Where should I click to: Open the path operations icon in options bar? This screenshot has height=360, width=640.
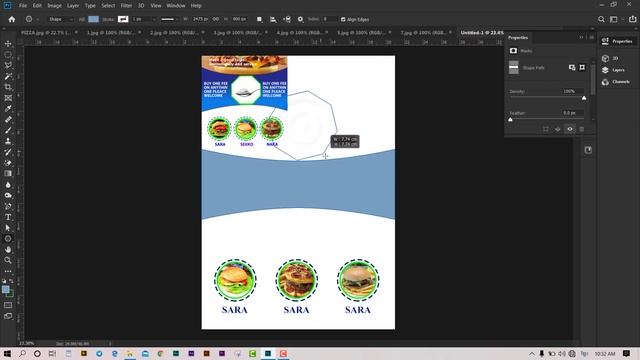tap(259, 19)
